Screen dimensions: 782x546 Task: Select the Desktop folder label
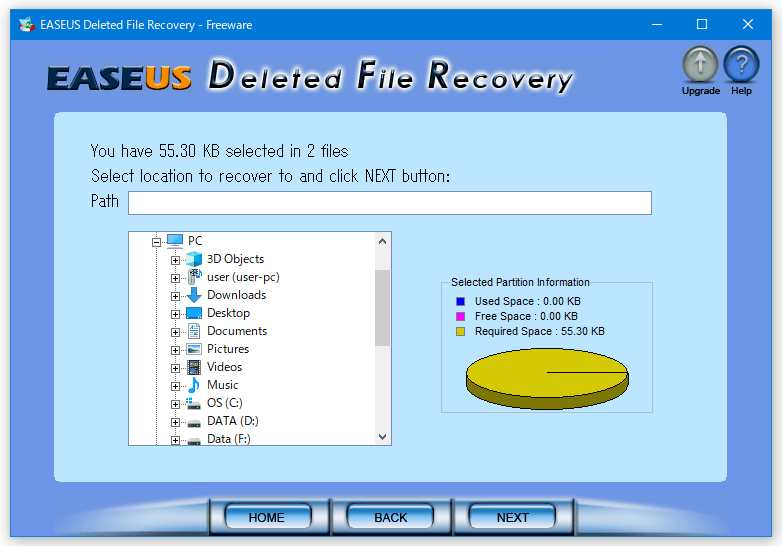[228, 313]
